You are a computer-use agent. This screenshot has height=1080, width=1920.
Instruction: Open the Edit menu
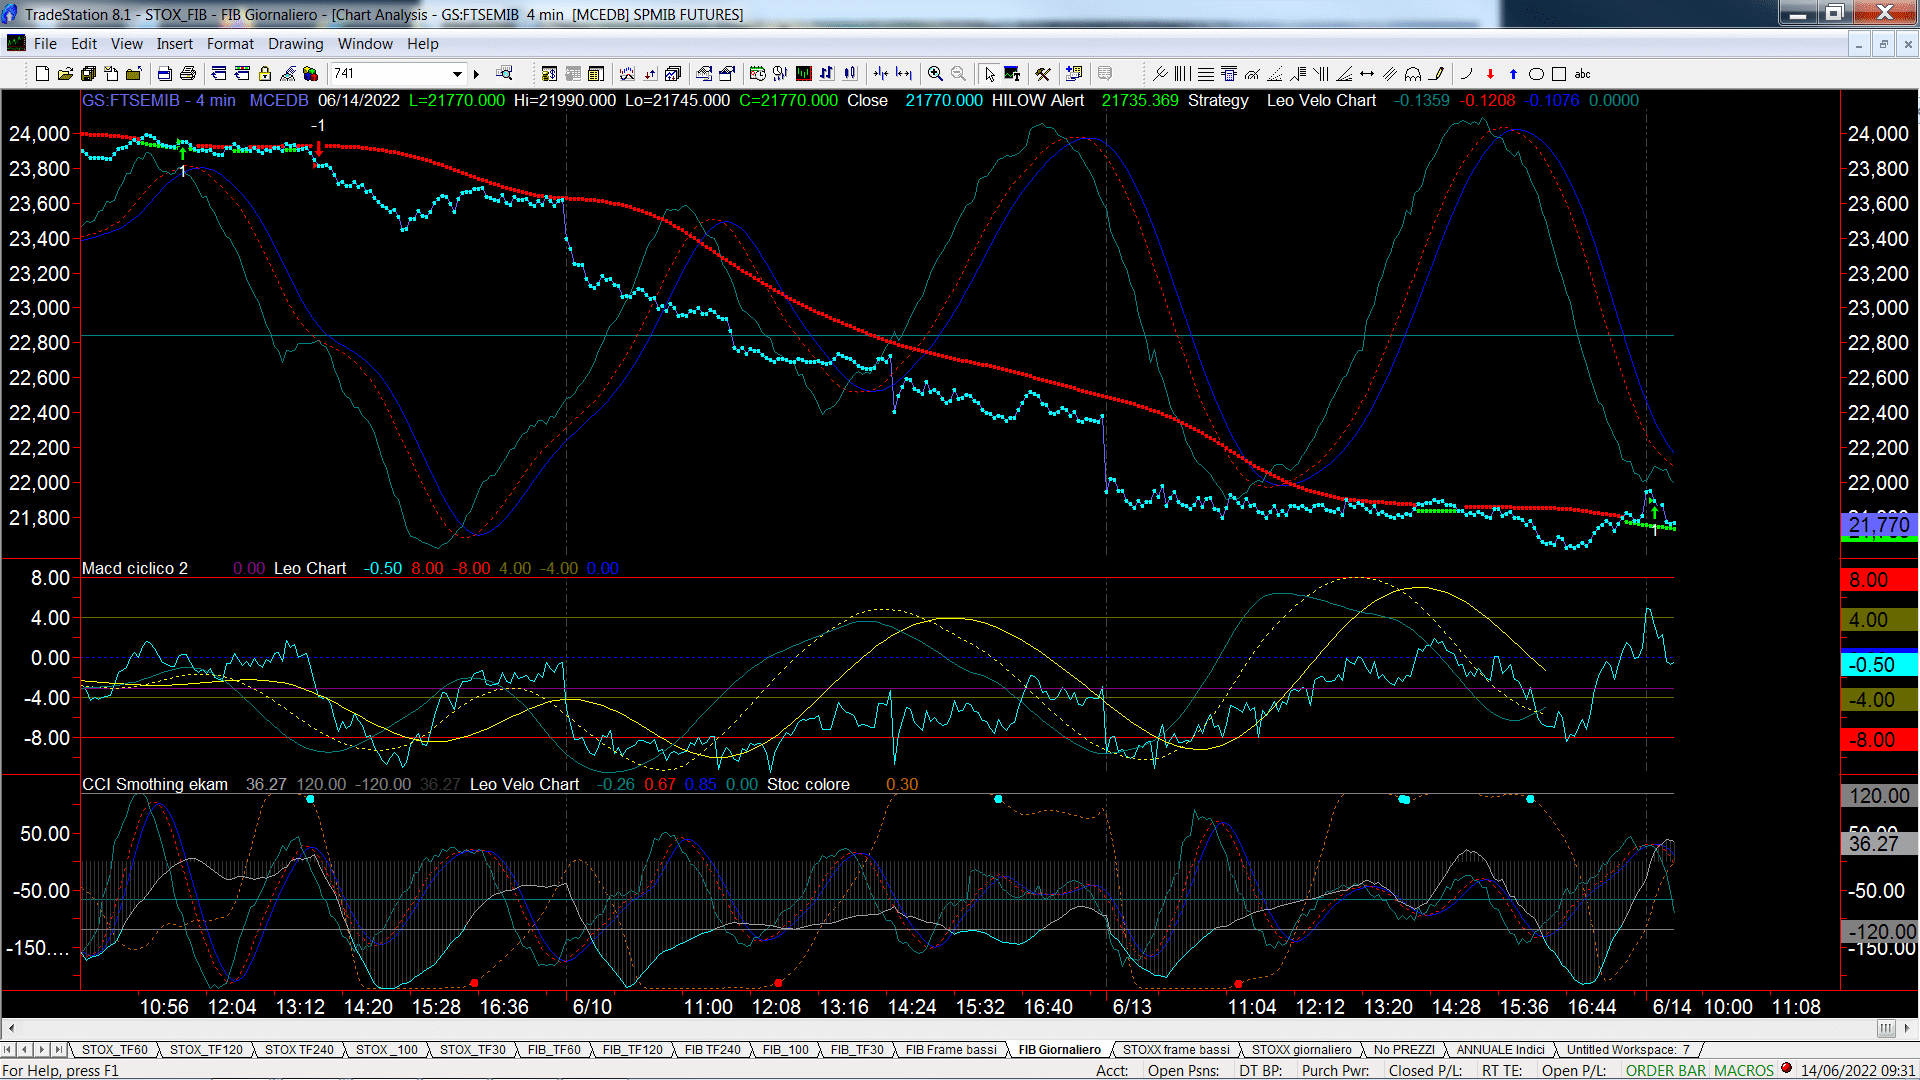coord(84,44)
